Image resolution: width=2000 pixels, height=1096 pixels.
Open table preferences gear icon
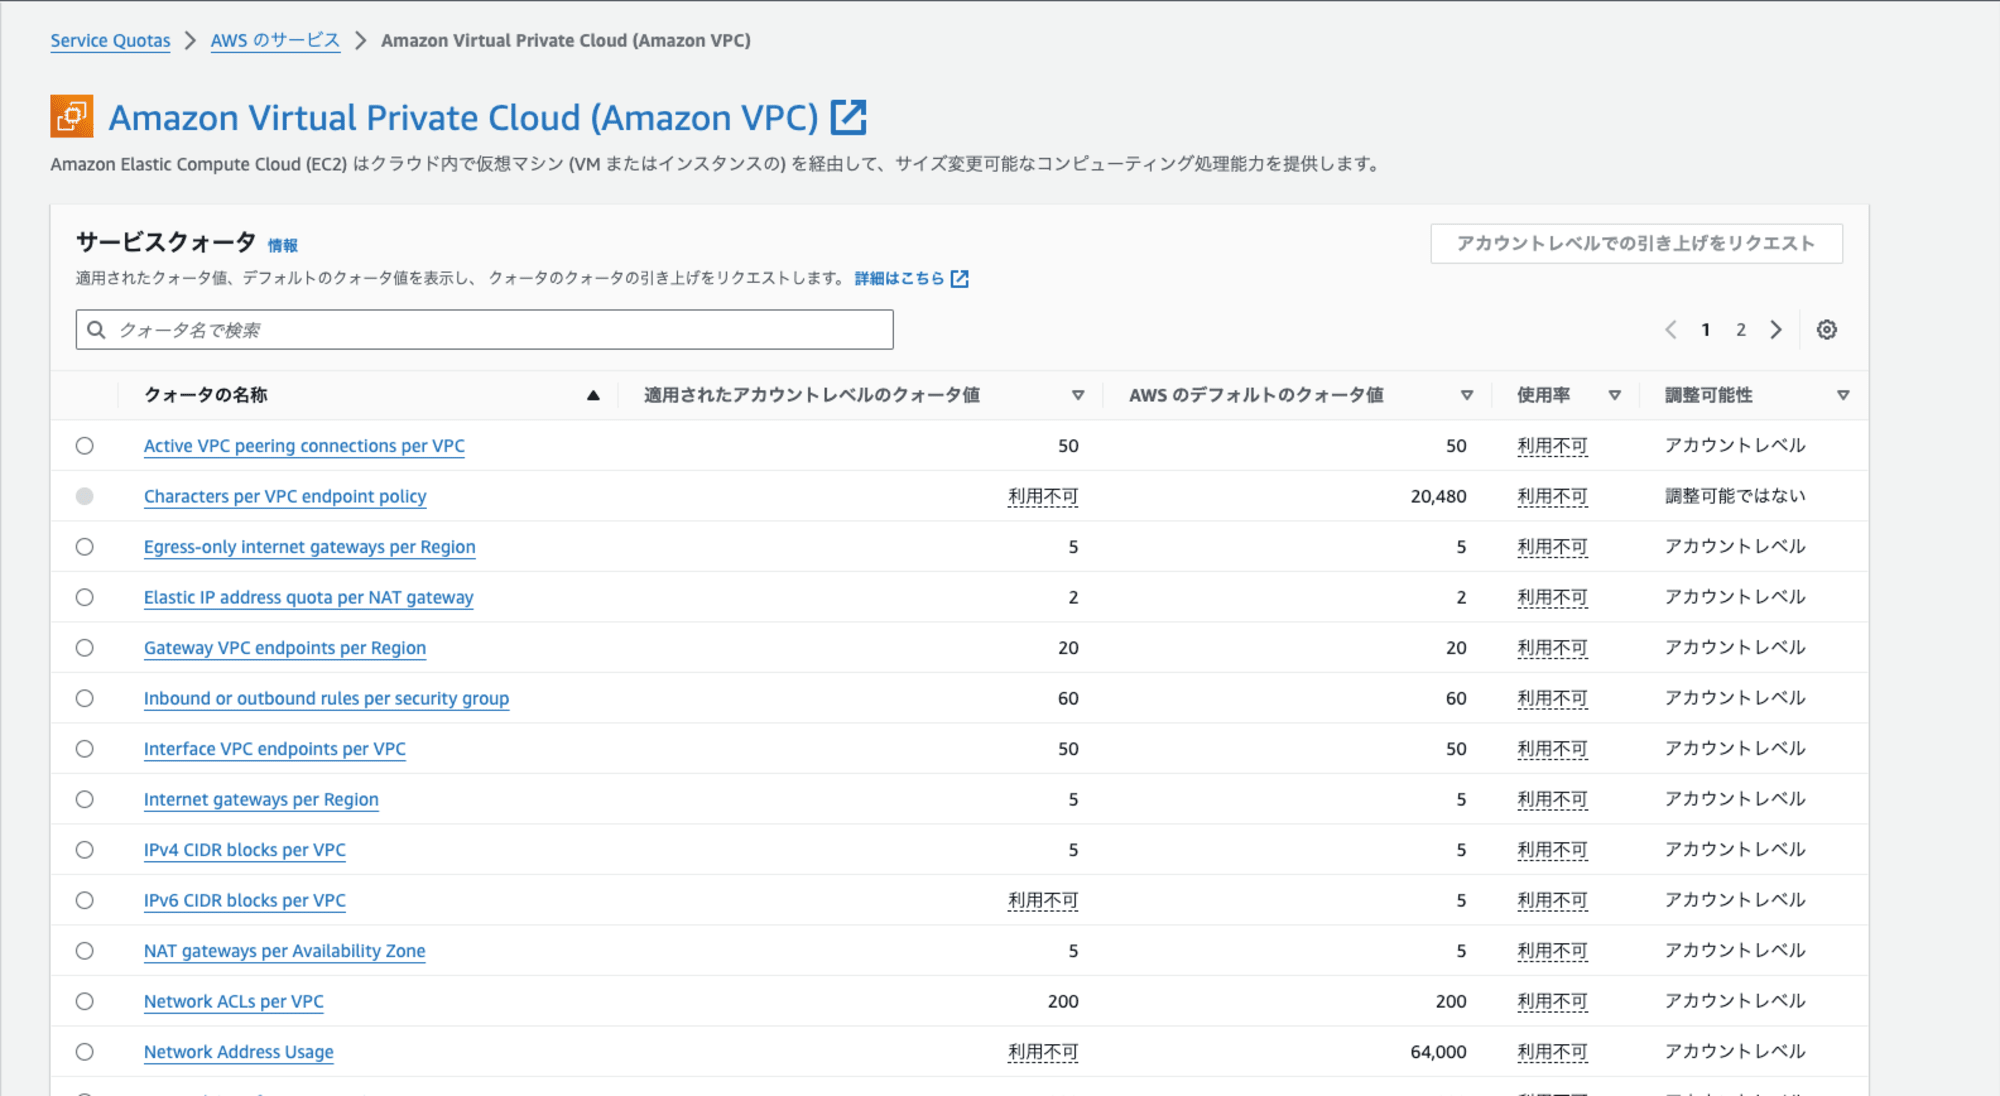click(1827, 330)
